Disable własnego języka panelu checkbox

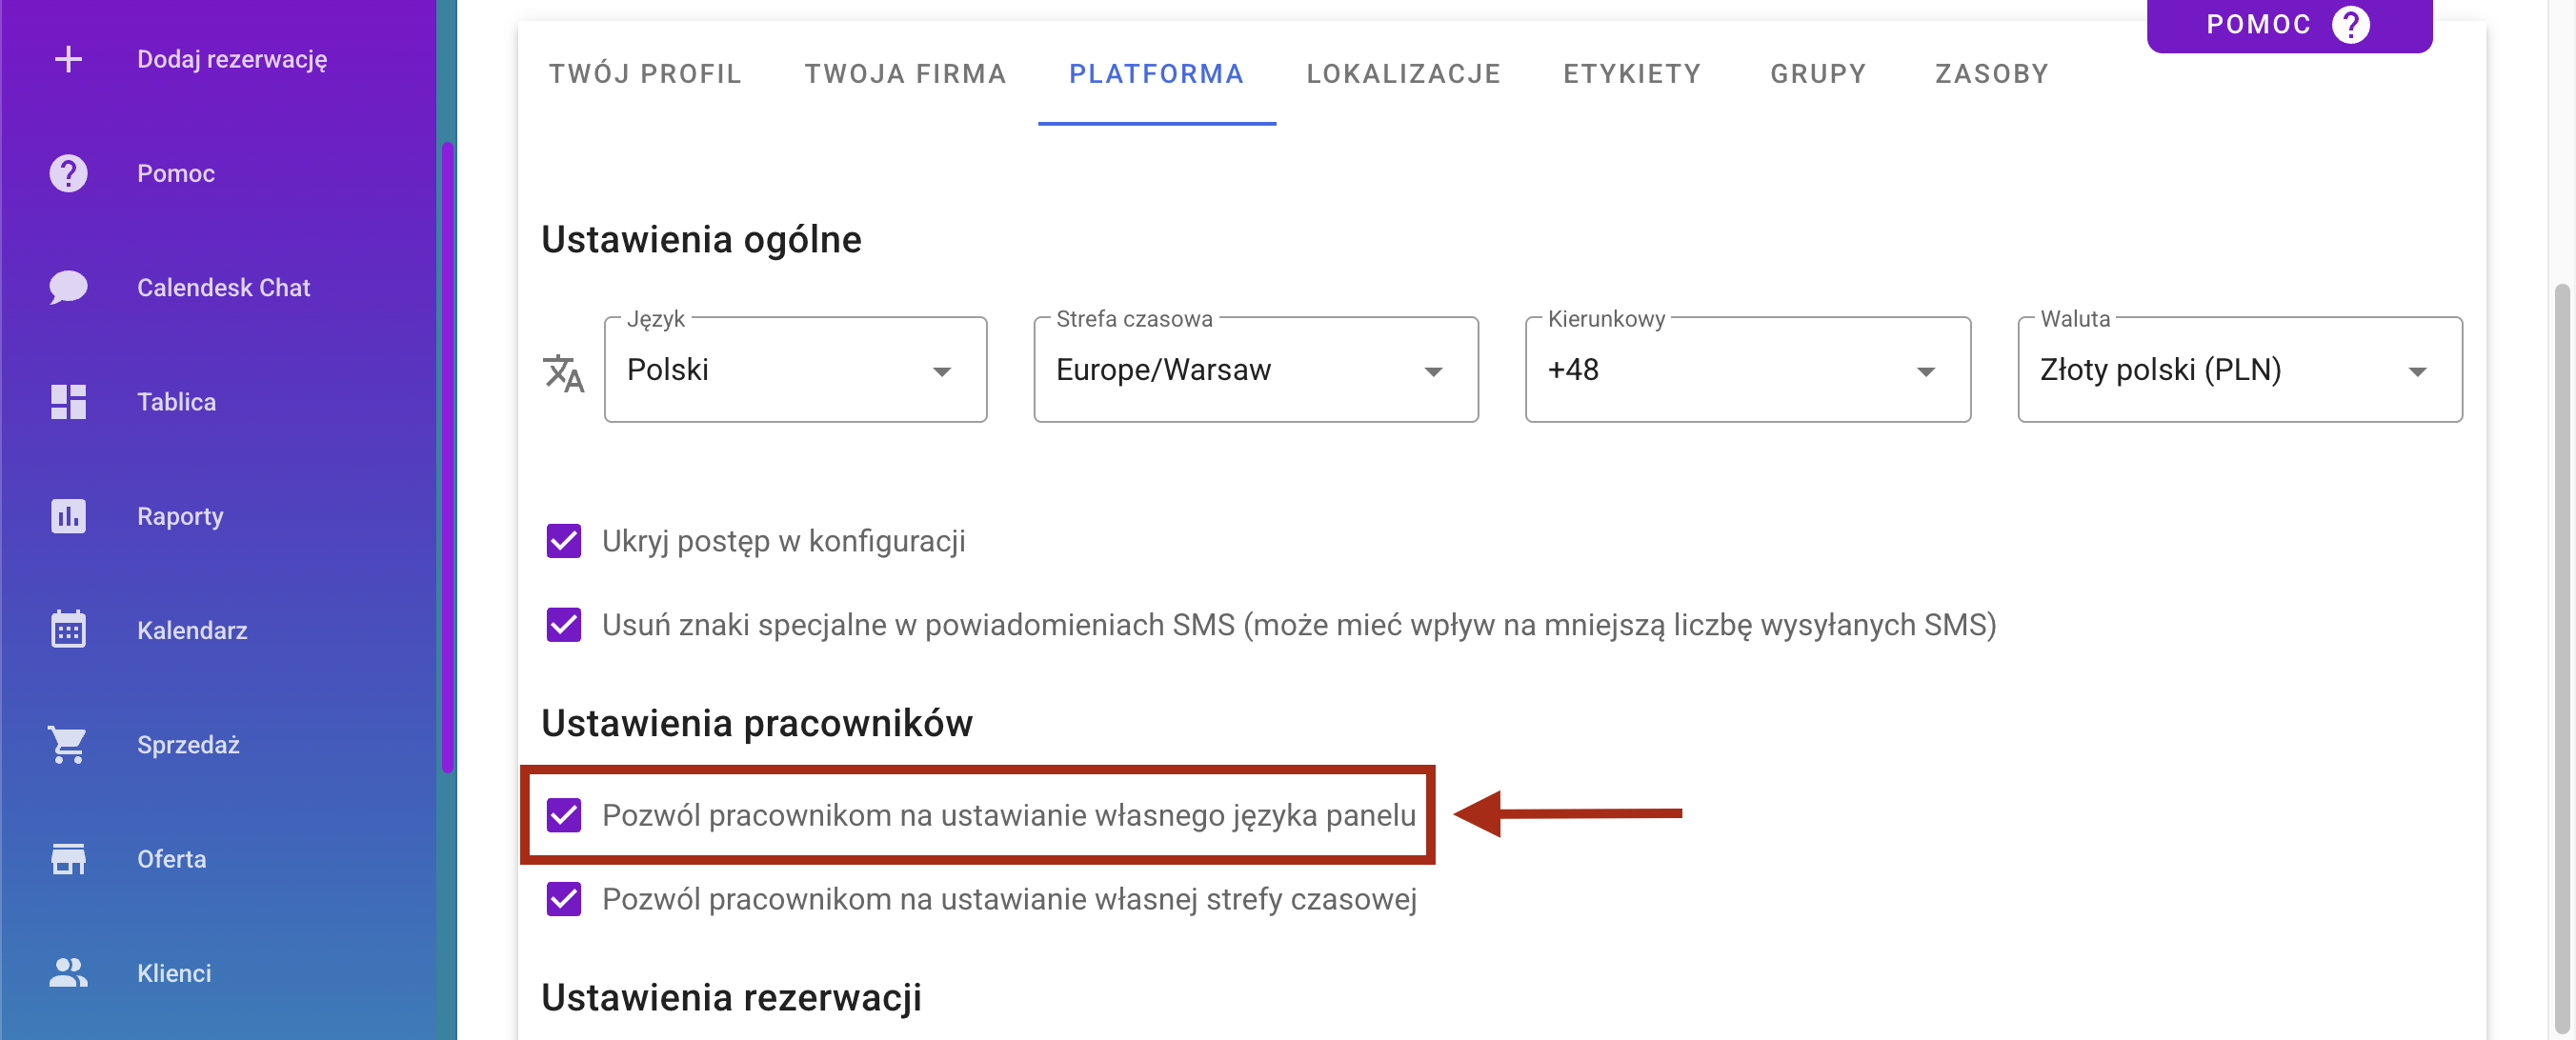(x=564, y=815)
